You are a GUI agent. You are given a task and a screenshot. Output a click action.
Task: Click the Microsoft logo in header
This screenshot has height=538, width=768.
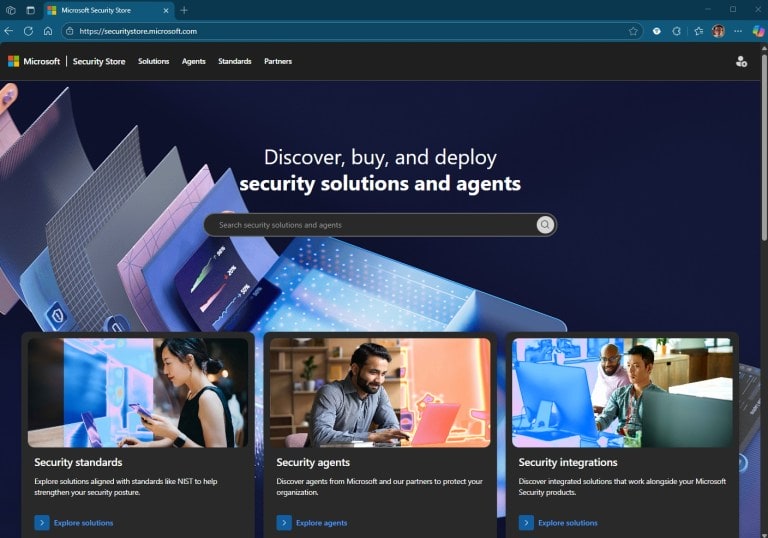pos(34,61)
